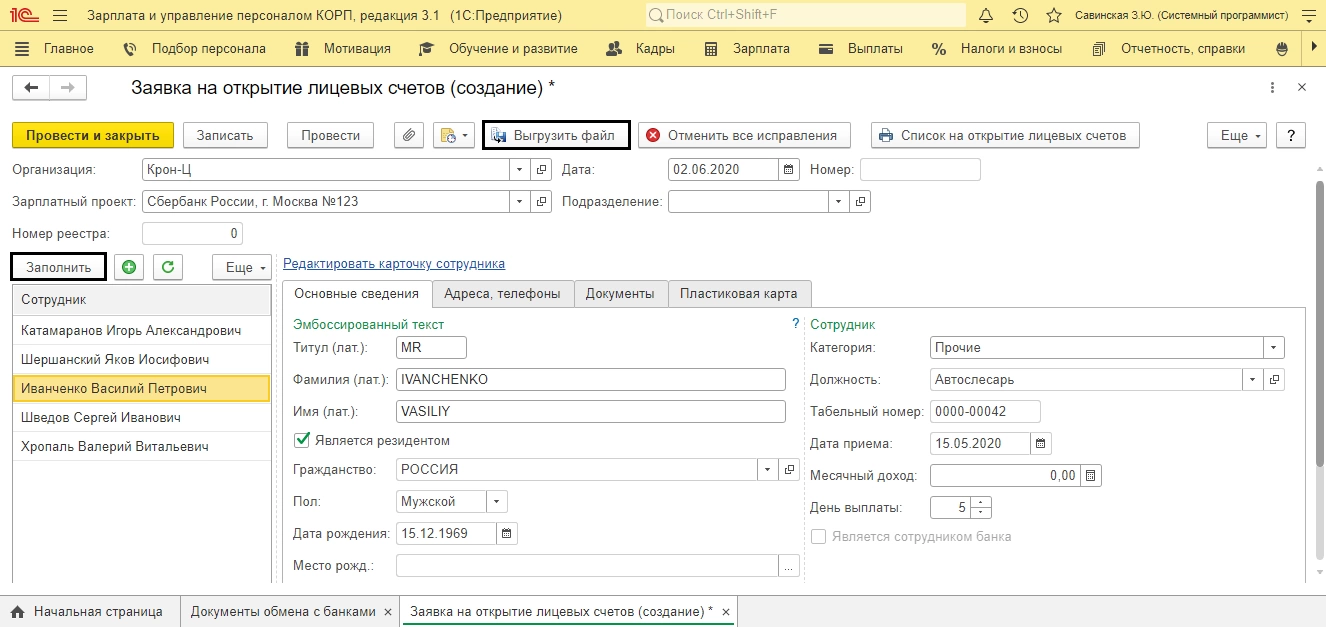Screen dimensions: 1326x627
Task: Click the favorites star icon
Action: pyautogui.click(x=1053, y=16)
